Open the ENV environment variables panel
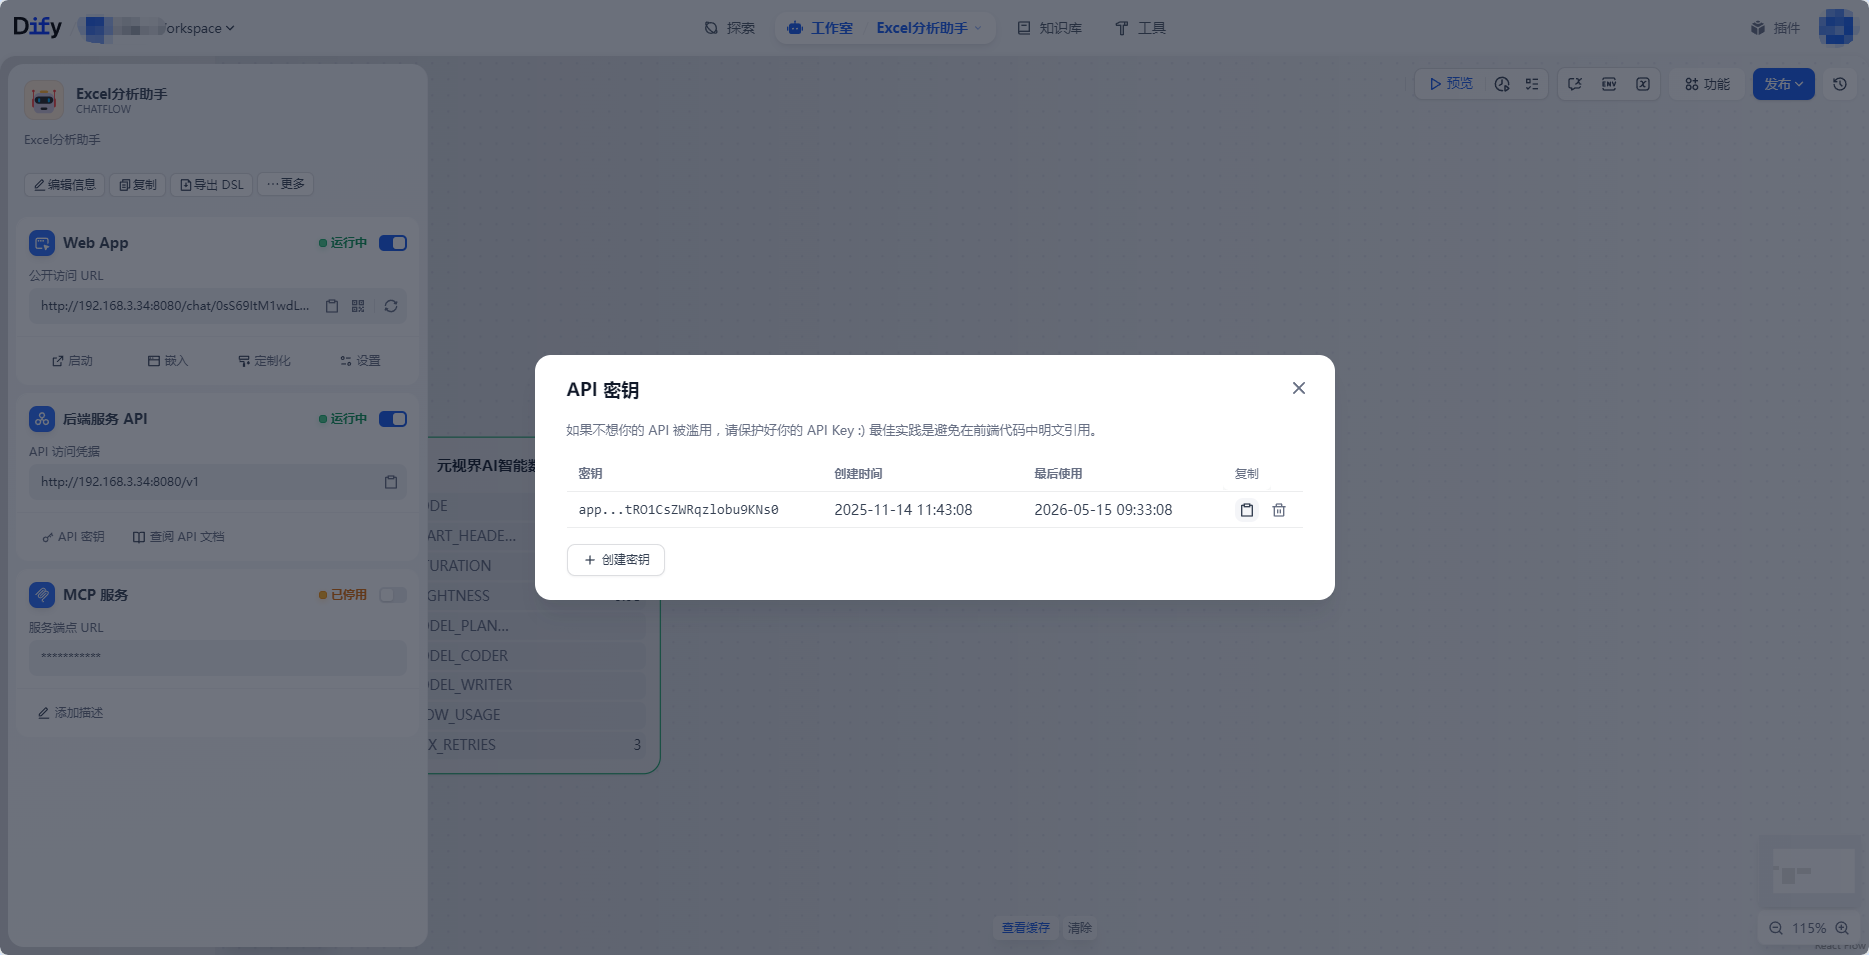 tap(1609, 84)
